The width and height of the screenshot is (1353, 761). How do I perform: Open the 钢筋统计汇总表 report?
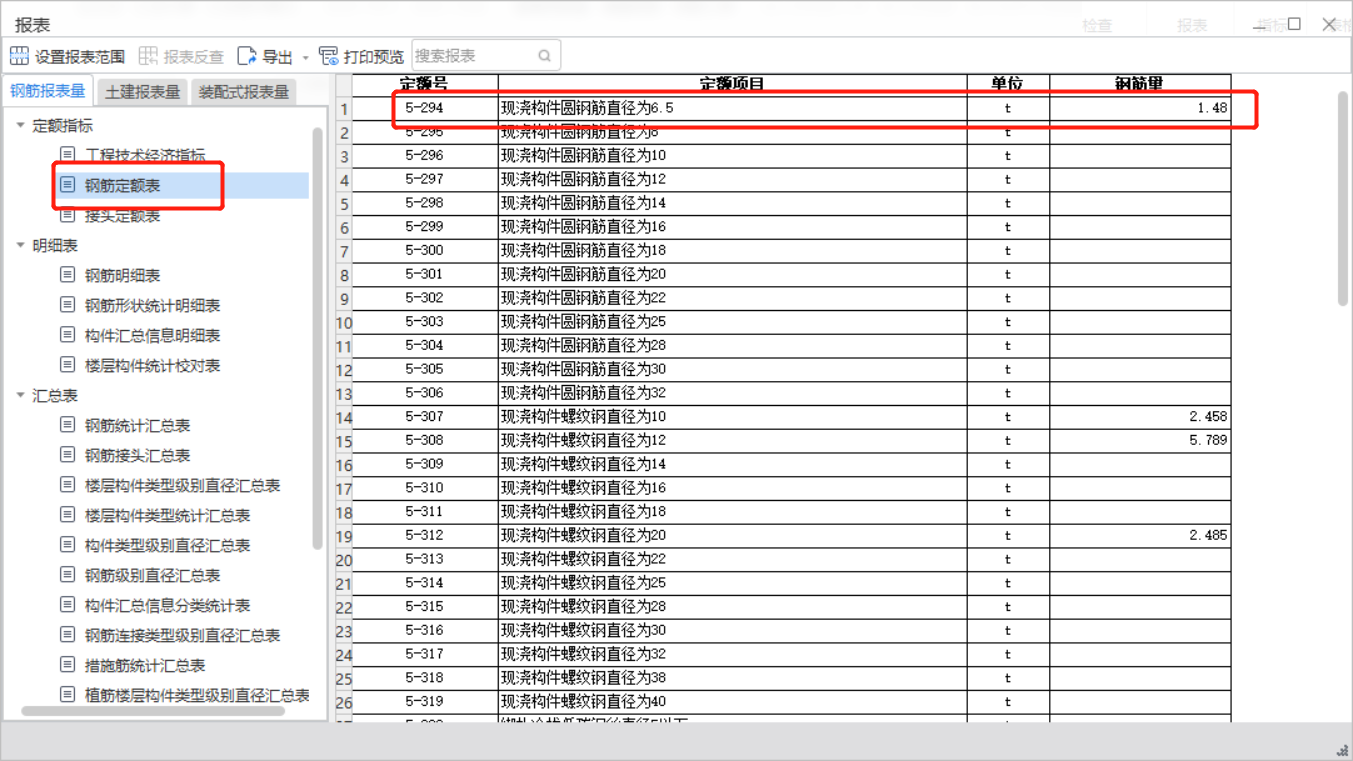click(x=137, y=425)
